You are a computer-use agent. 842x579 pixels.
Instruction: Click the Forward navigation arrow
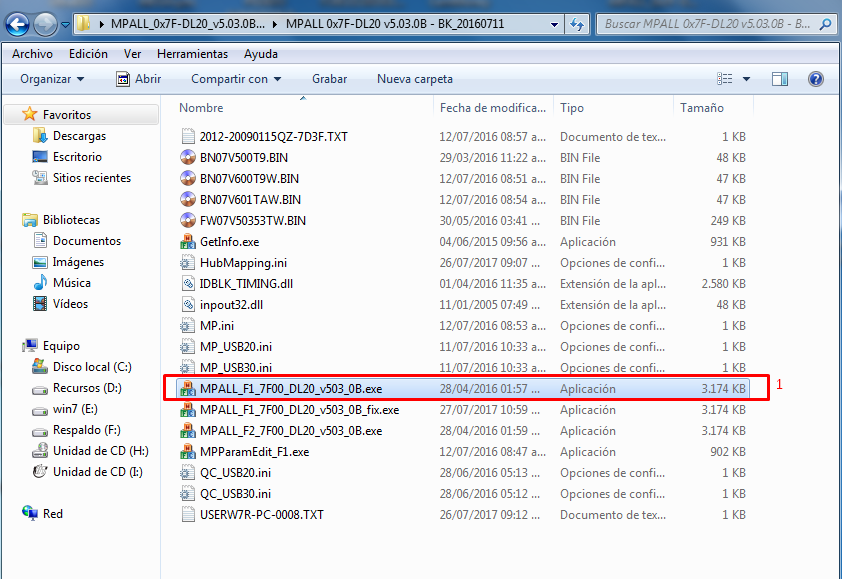coord(46,25)
